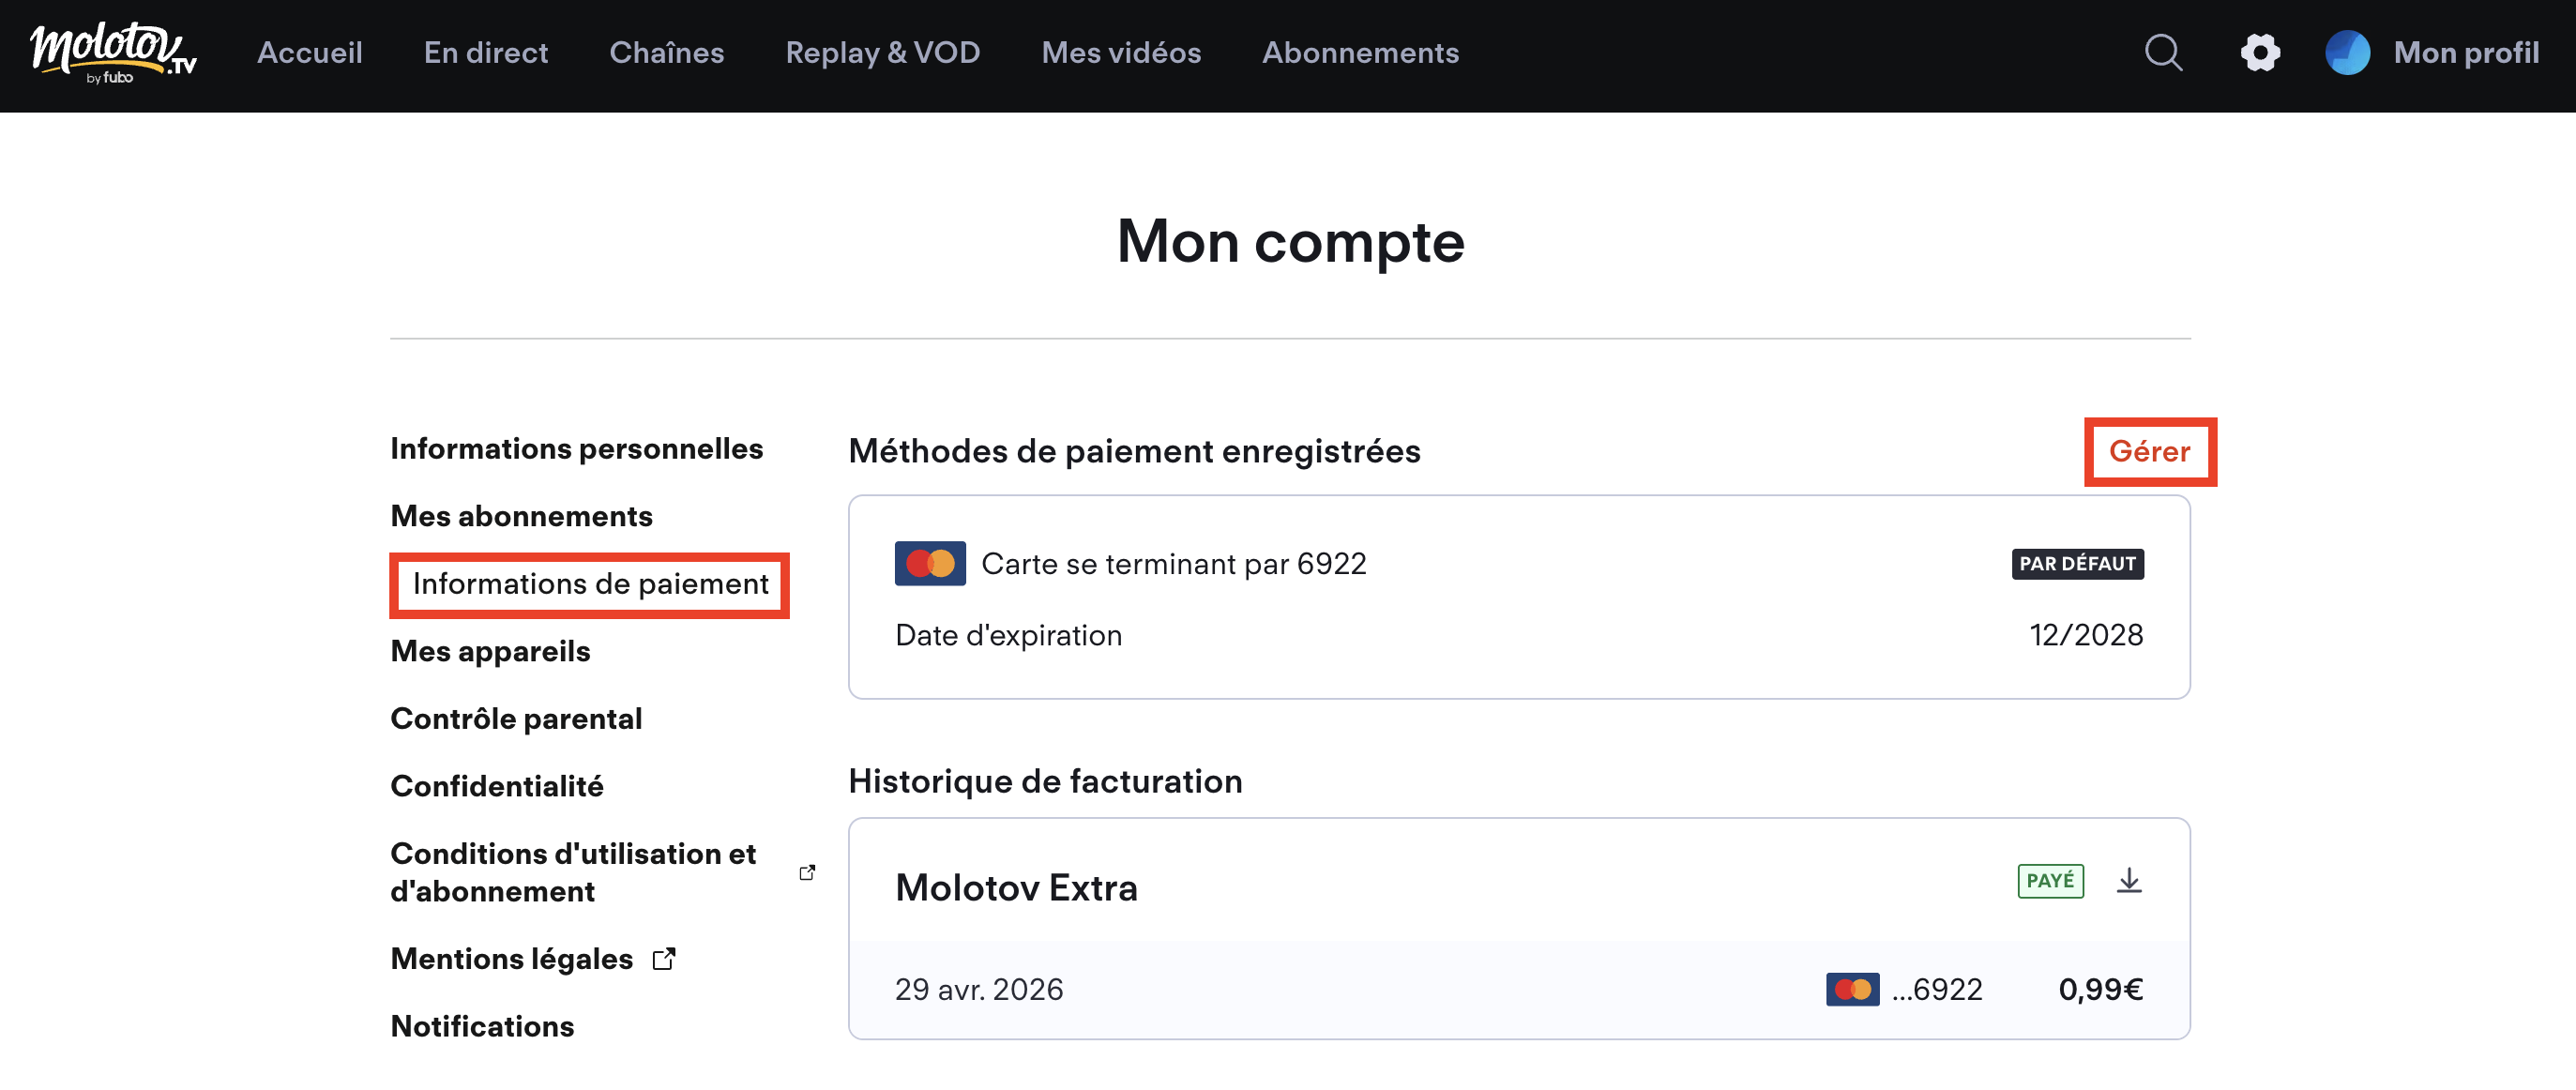Open Notifications in the sidebar
The height and width of the screenshot is (1090, 2576).
(x=483, y=1027)
